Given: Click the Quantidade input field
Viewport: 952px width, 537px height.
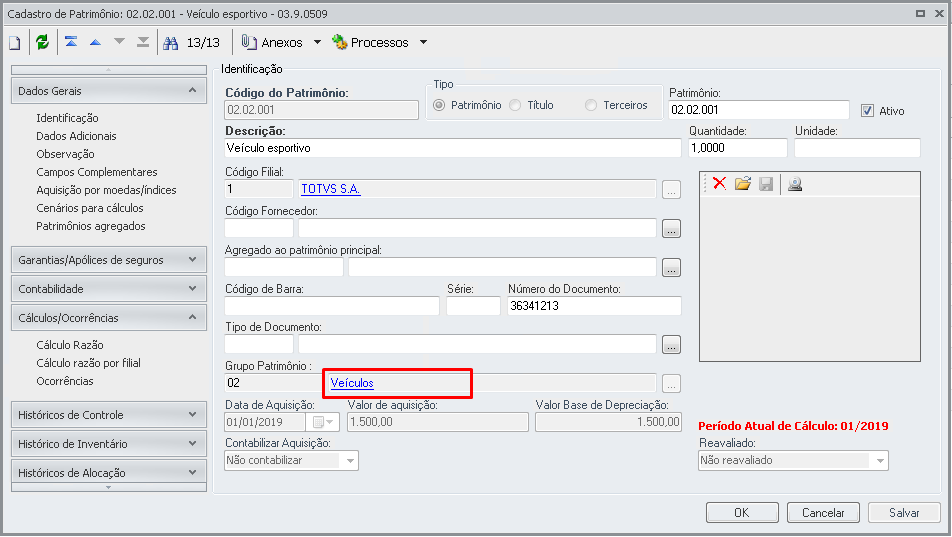Looking at the screenshot, I should (x=738, y=148).
